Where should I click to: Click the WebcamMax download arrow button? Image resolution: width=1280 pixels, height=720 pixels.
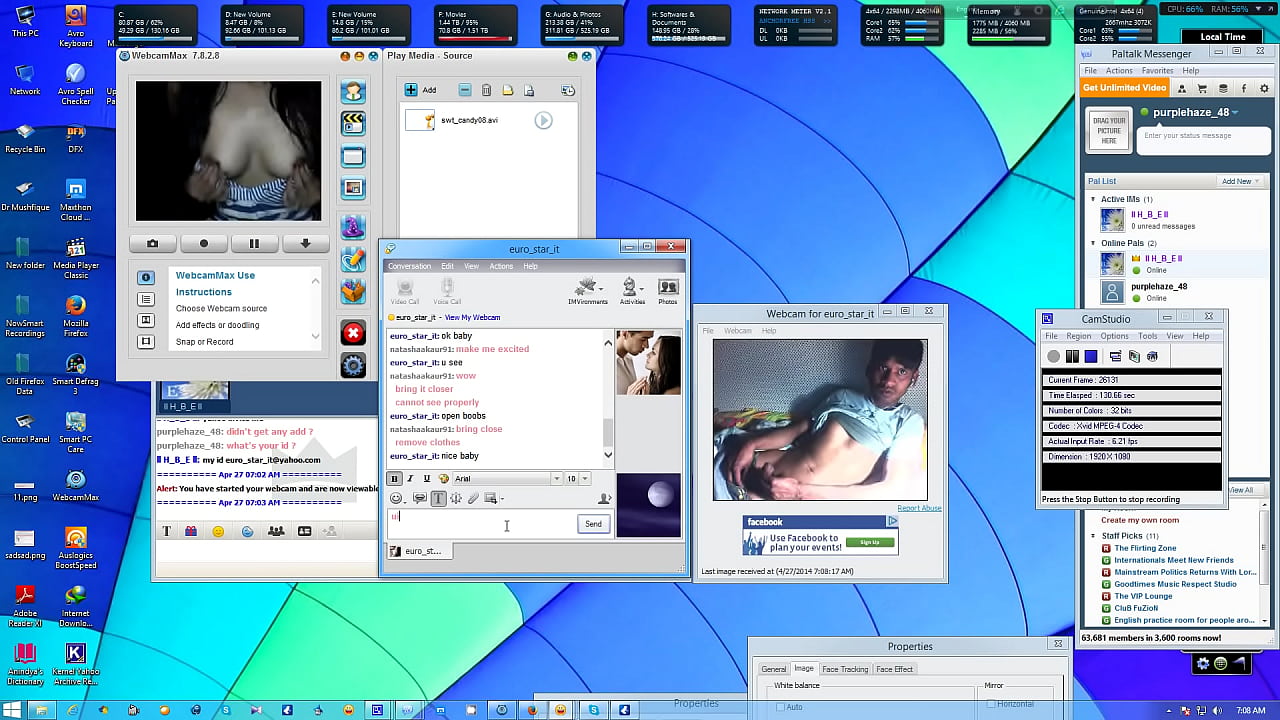click(305, 243)
